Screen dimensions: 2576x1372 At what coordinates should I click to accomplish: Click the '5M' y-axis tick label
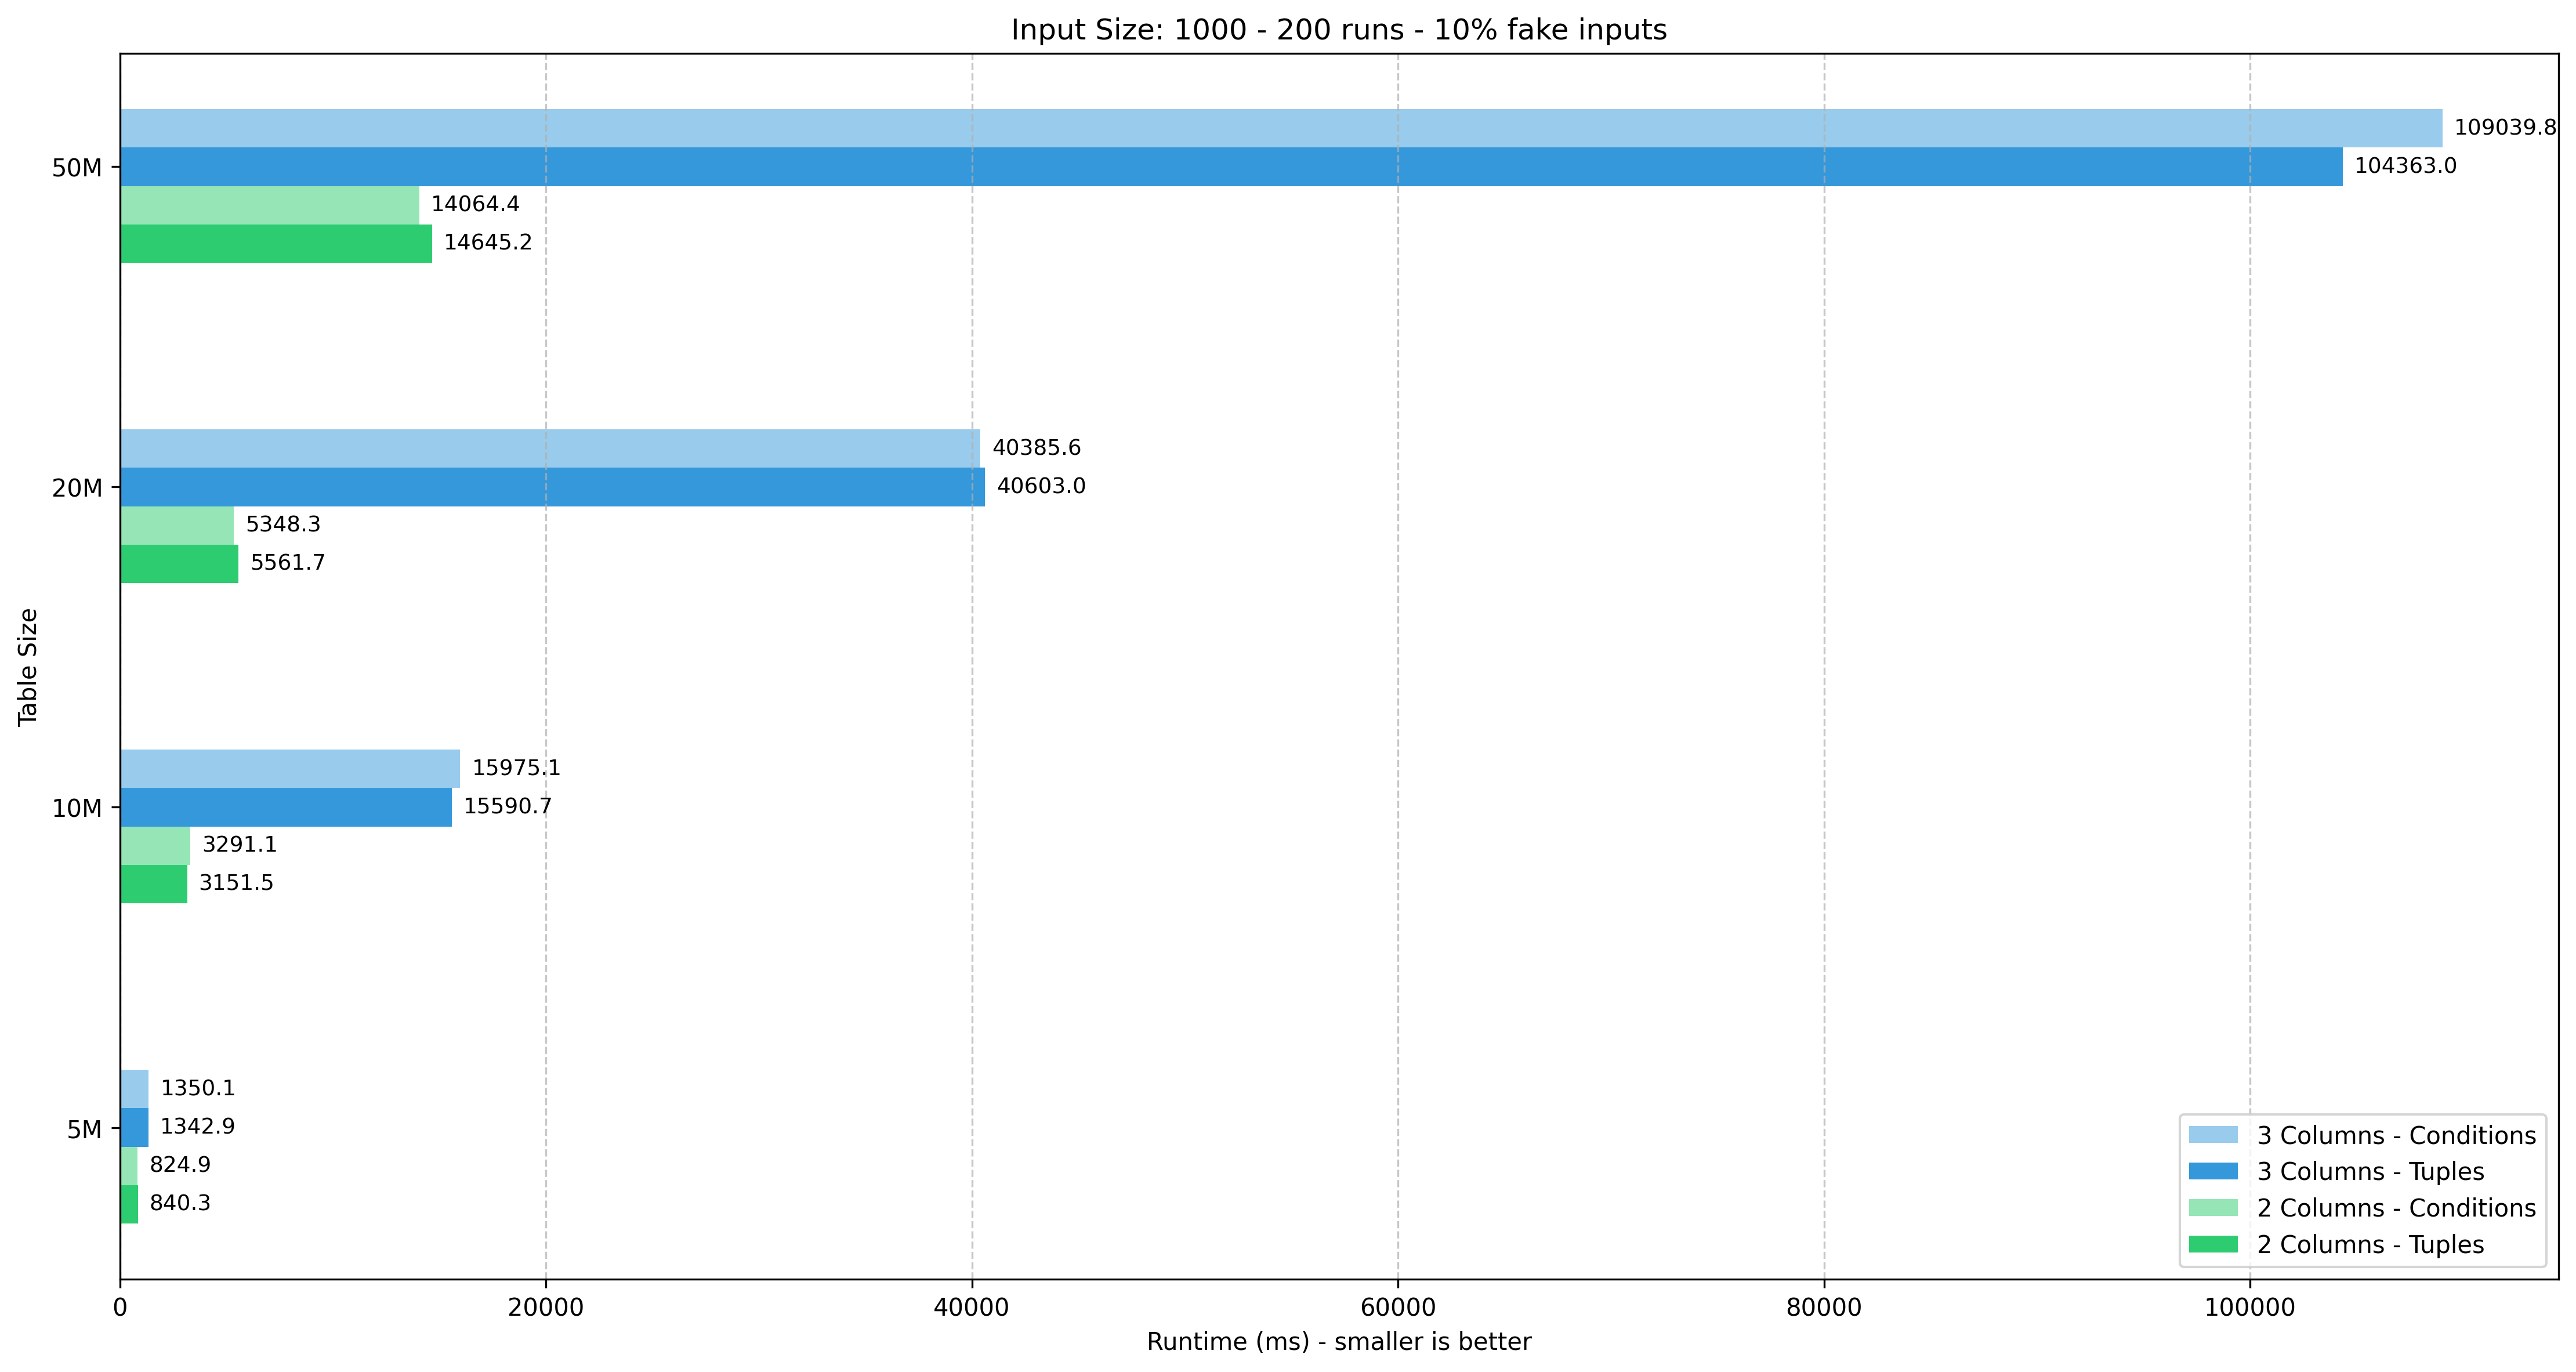coord(84,1130)
